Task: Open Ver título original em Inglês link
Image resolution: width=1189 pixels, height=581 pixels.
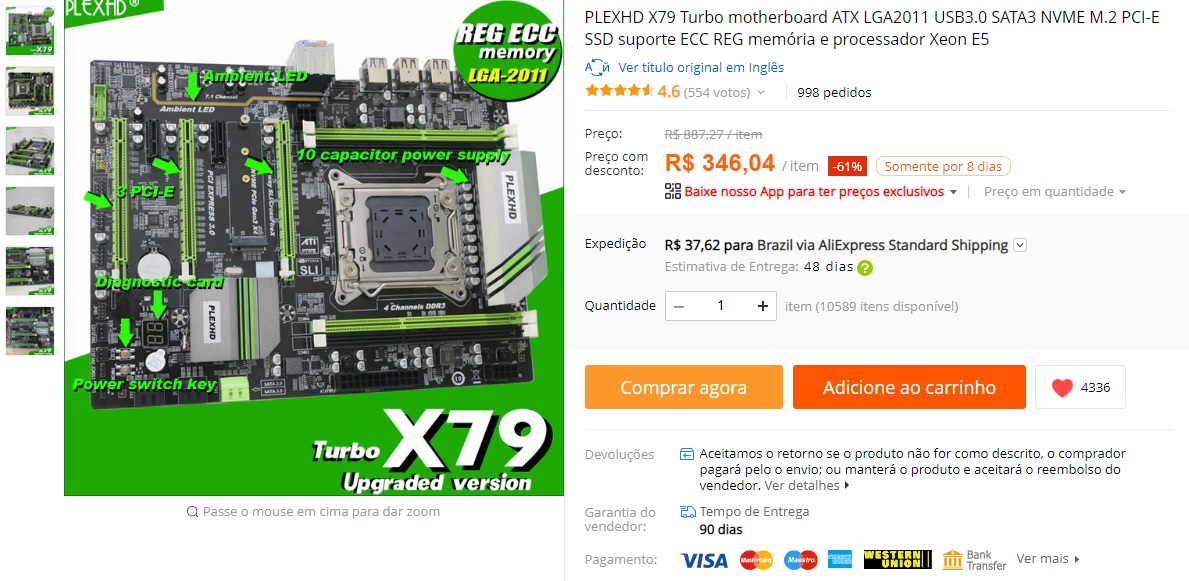Action: point(701,68)
